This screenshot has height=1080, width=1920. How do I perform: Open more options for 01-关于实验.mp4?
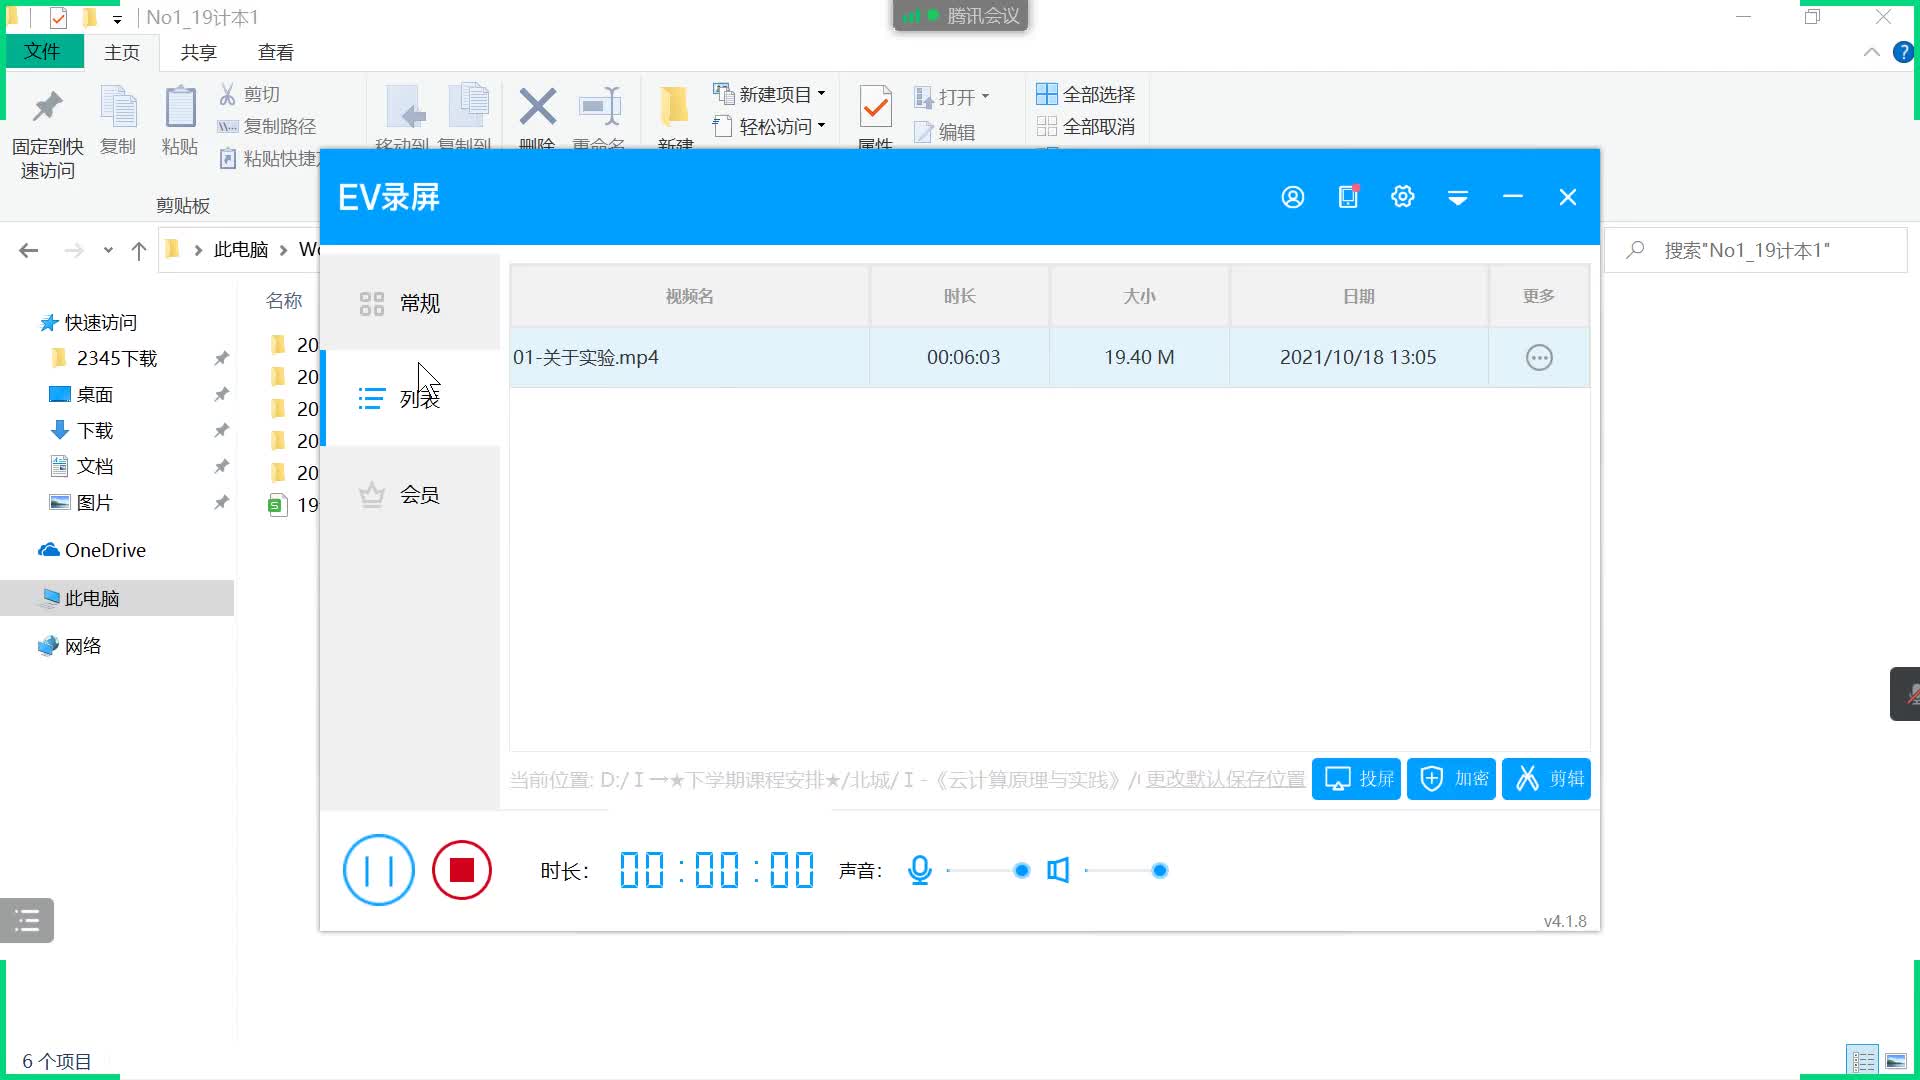click(1539, 358)
